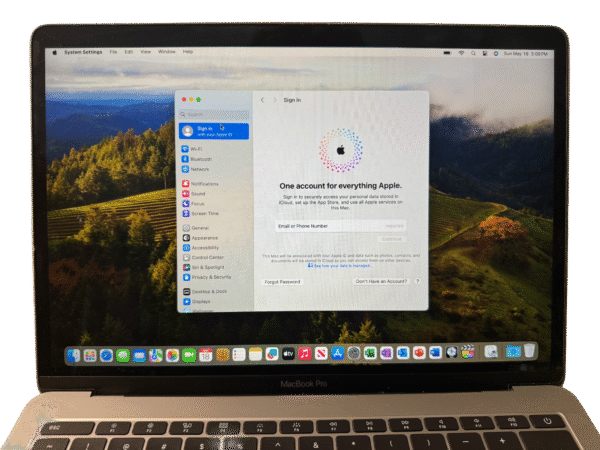600x450 pixels.
Task: Open the Downloads folder in the Dock
Action: [513, 351]
